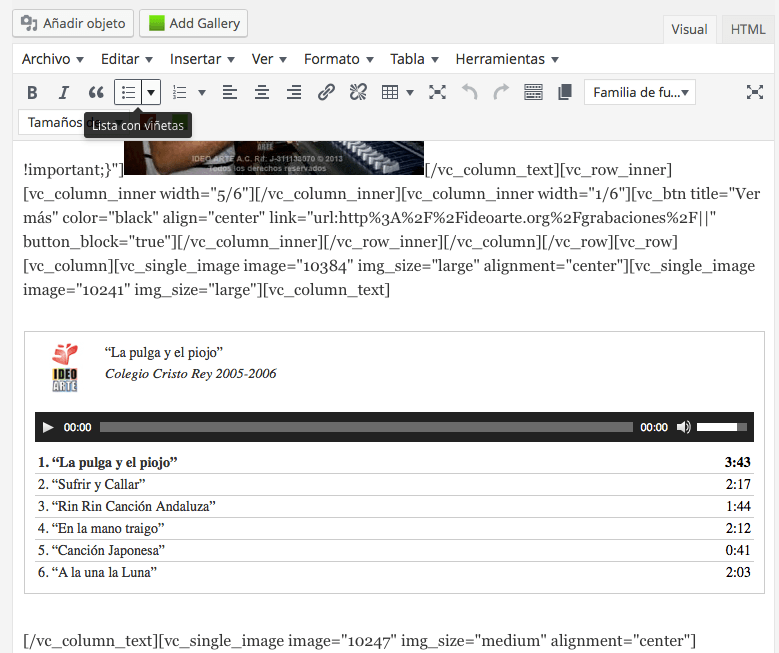The height and width of the screenshot is (653, 779).
Task: Select track "En la mano traigo"
Action: coord(394,528)
